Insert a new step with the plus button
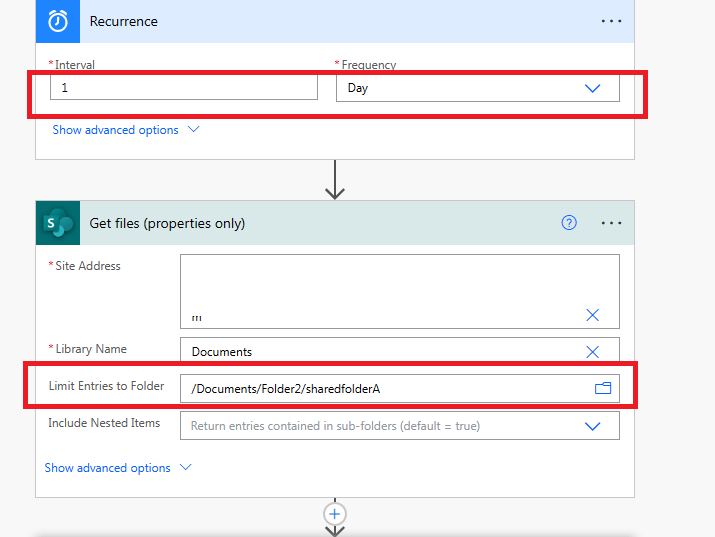Viewport: 715px width, 537px height. pos(335,514)
